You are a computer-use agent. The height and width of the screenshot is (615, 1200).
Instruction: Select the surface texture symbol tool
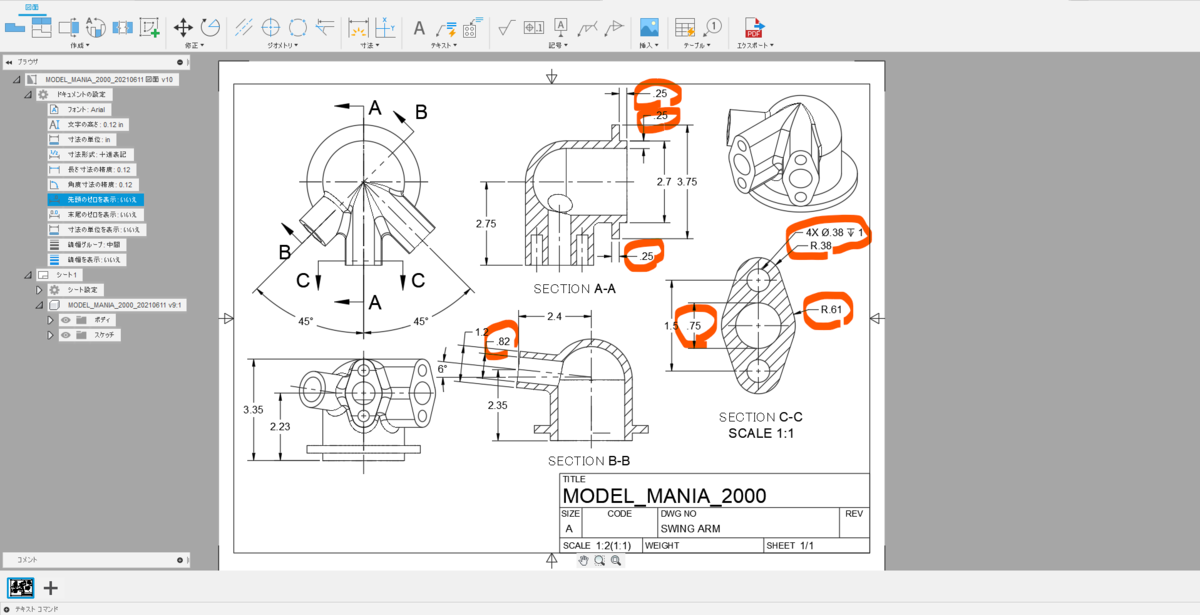pyautogui.click(x=507, y=27)
